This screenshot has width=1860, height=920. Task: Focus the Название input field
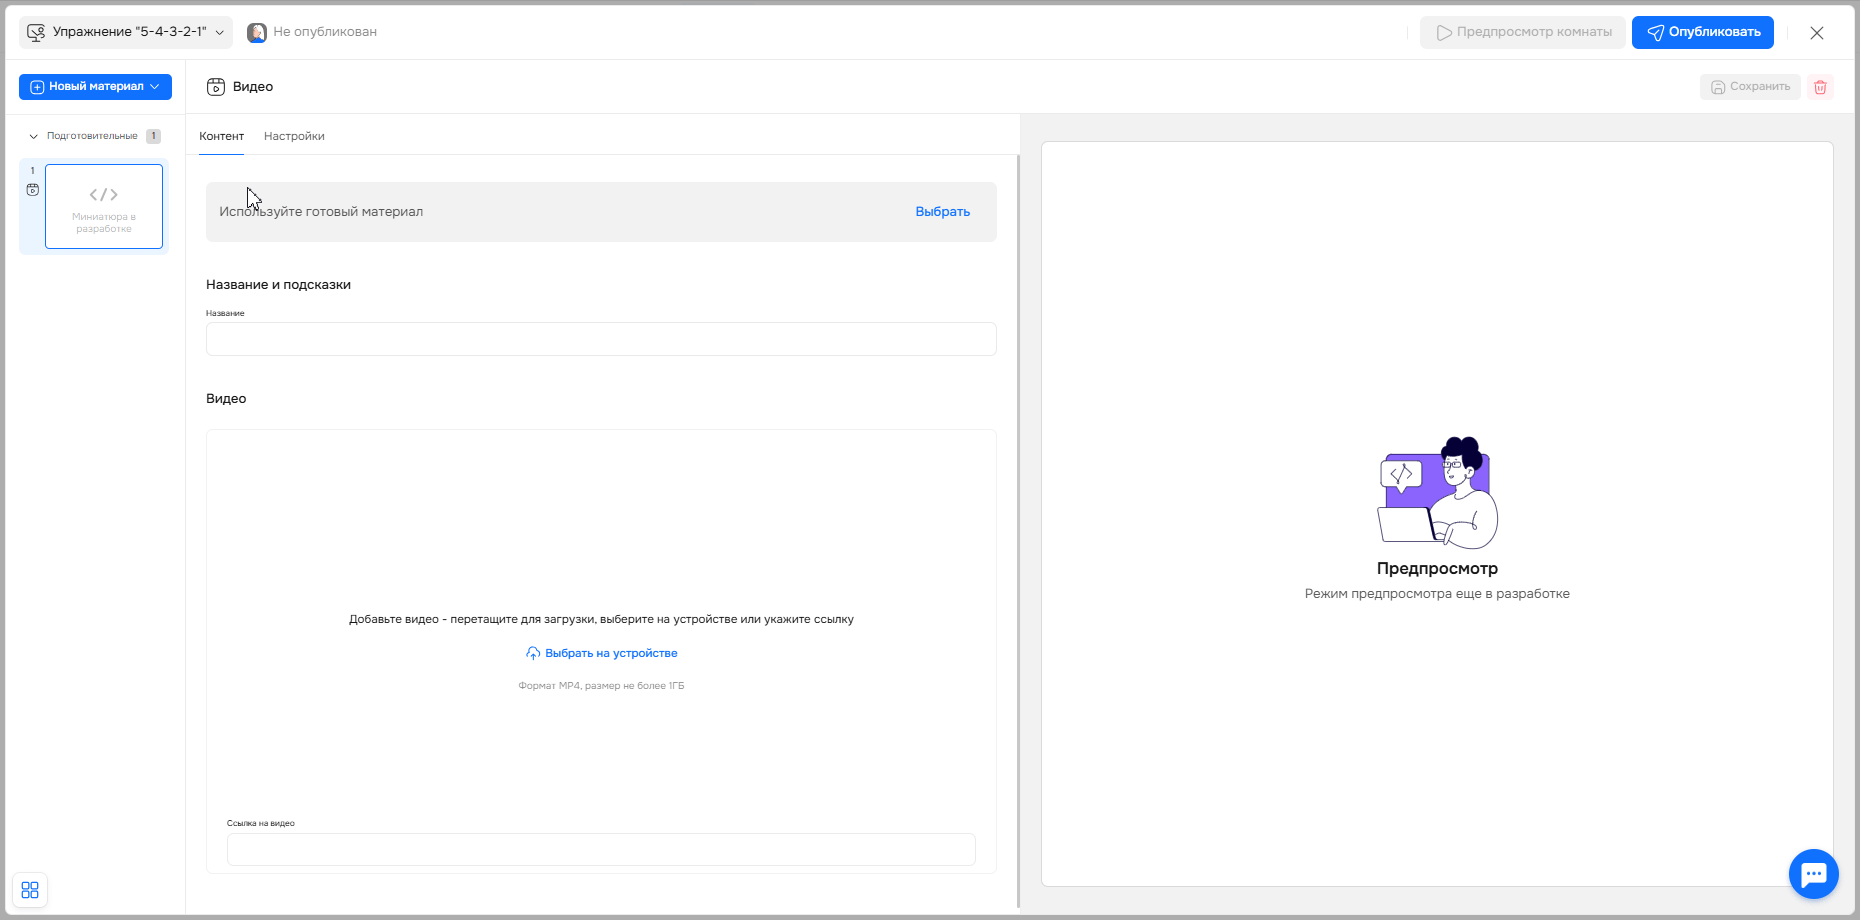point(601,339)
